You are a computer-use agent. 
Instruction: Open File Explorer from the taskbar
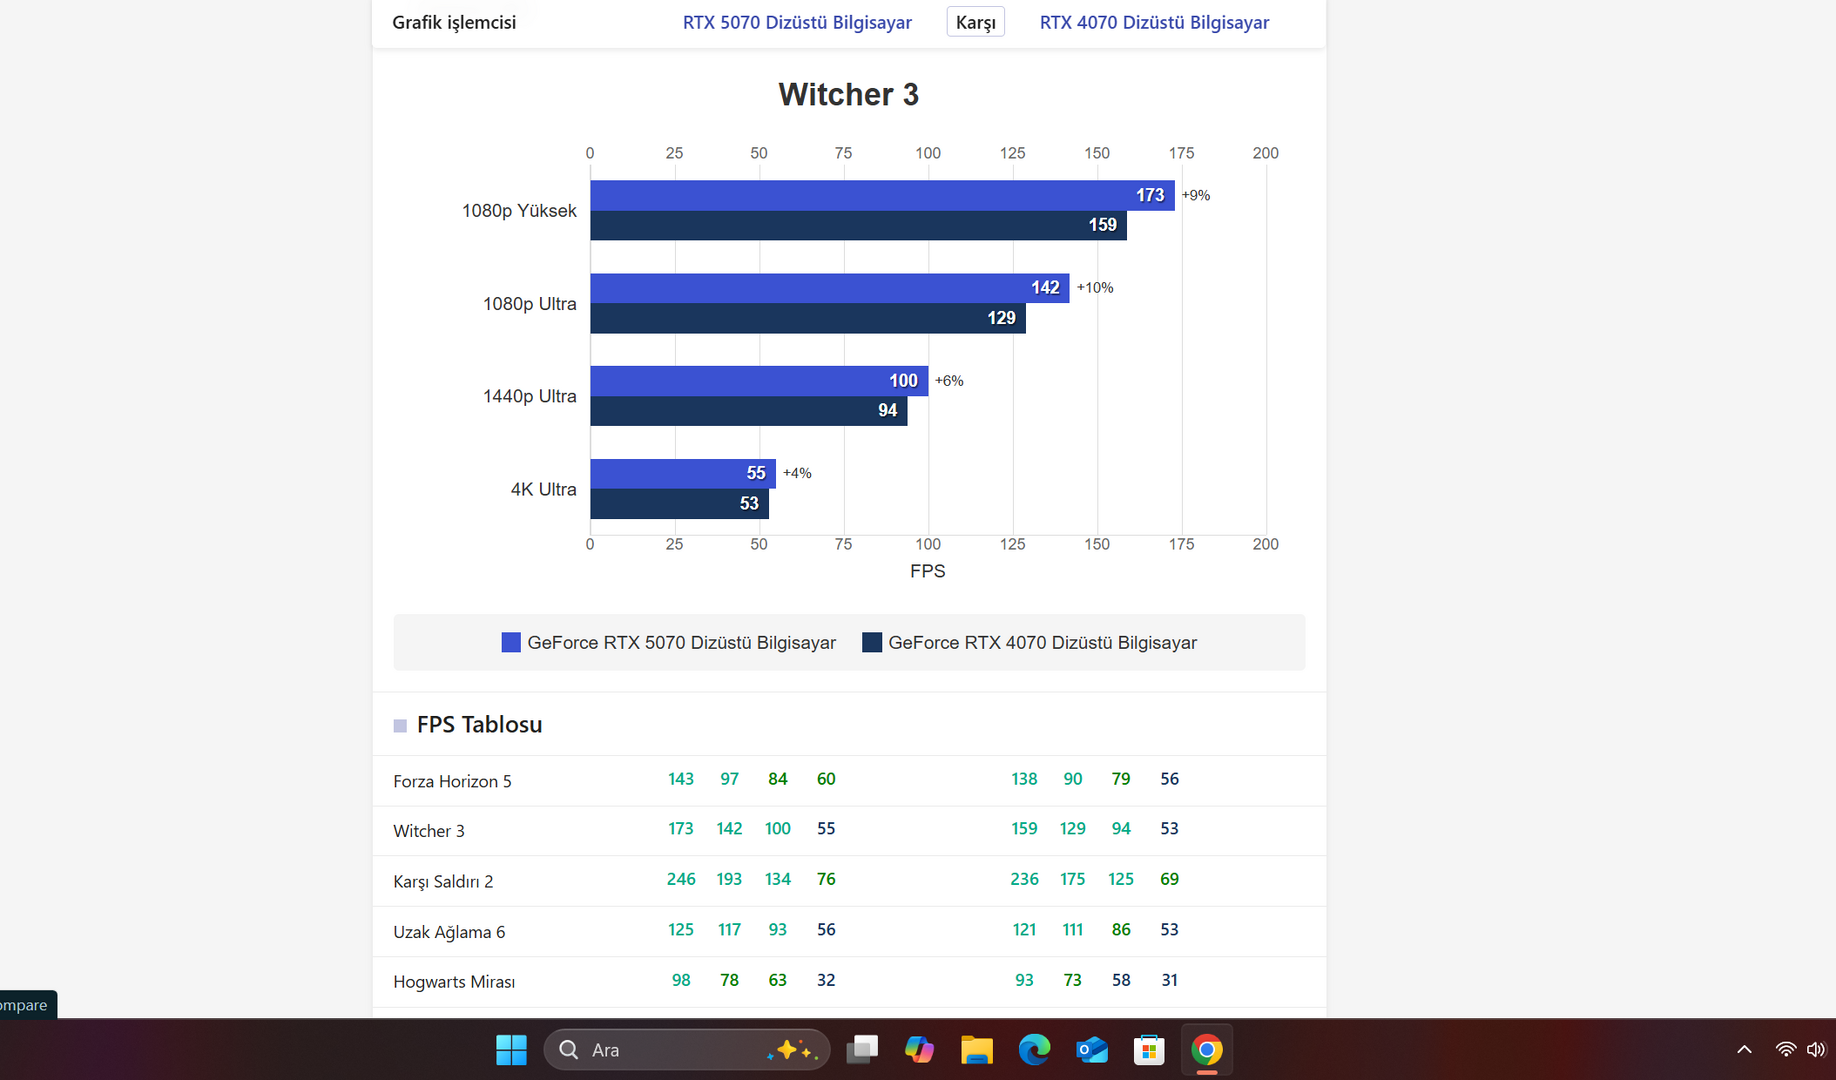pyautogui.click(x=977, y=1050)
